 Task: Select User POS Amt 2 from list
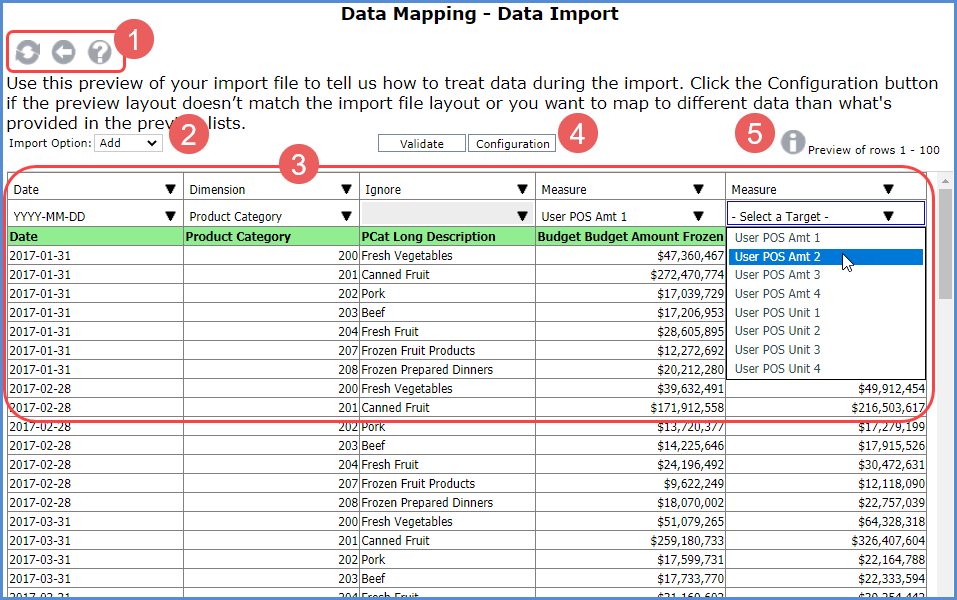click(x=777, y=257)
